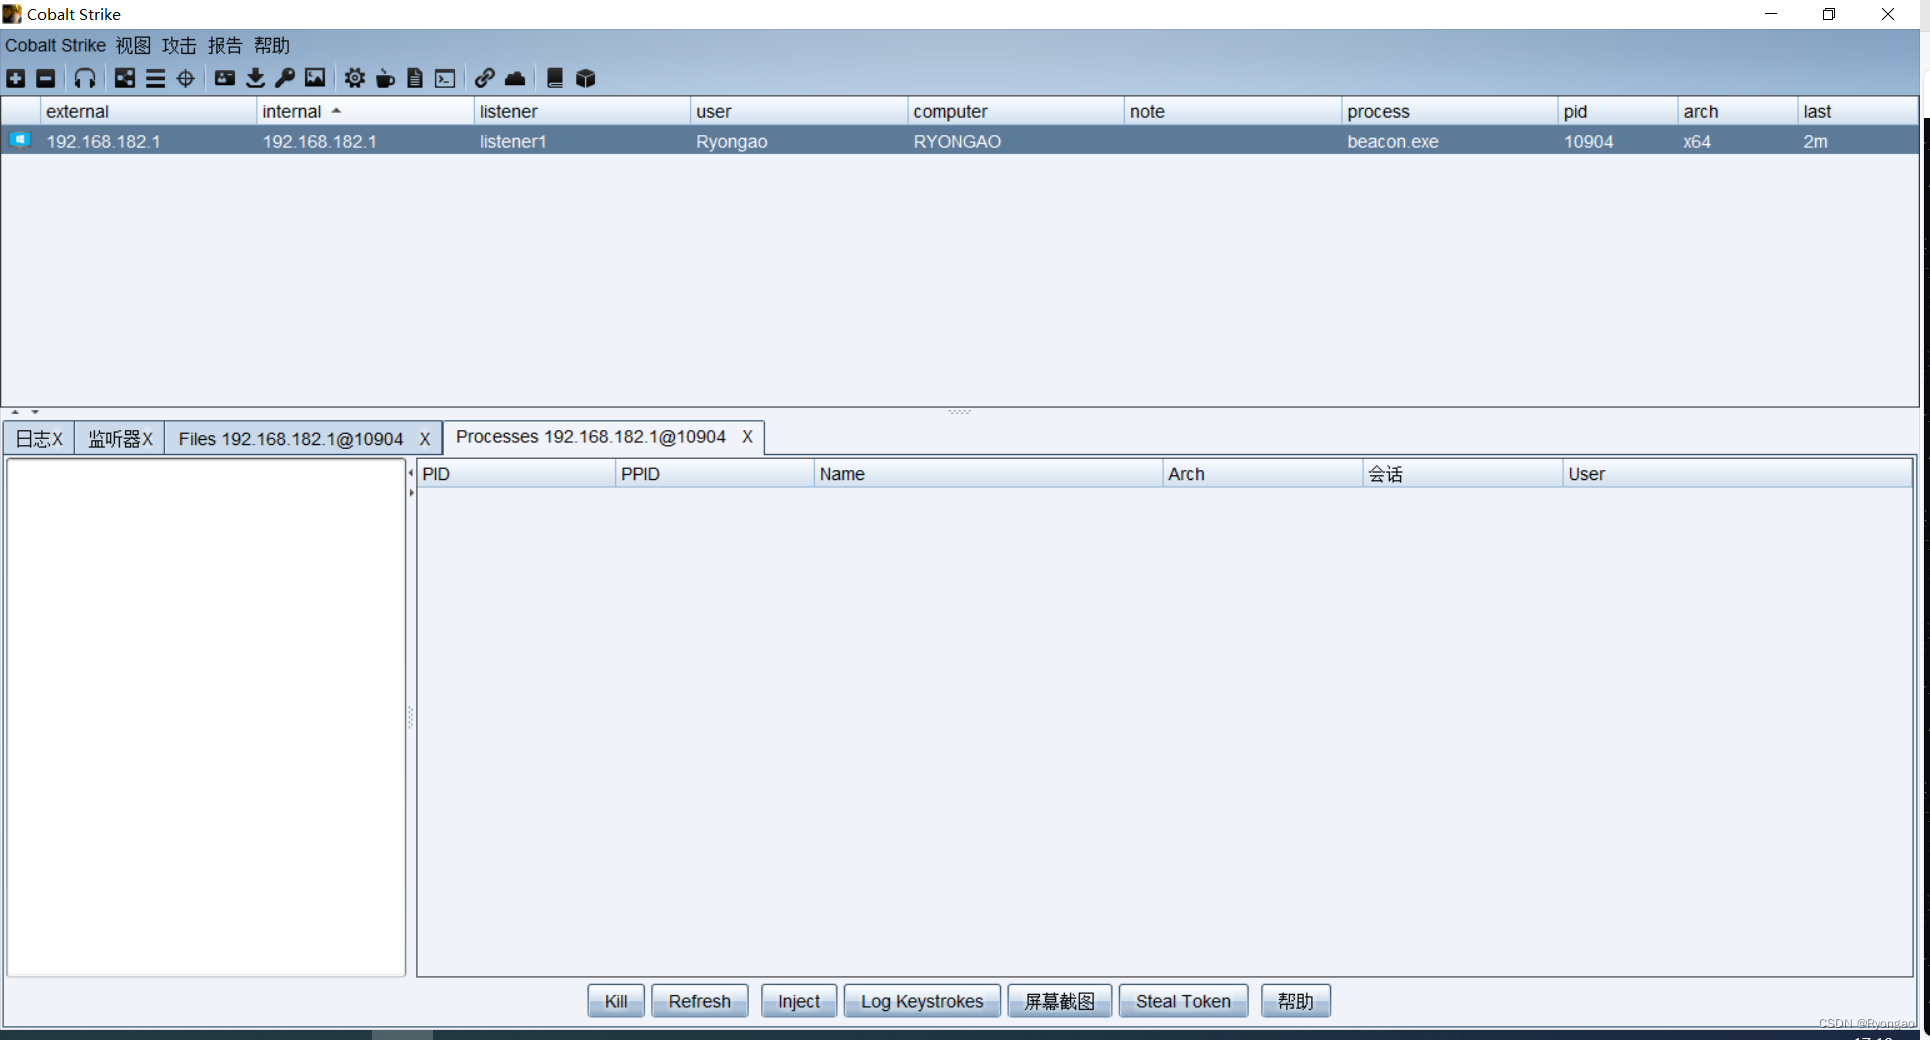This screenshot has width=1930, height=1040.
Task: Switch to target table crosshair icon
Action: [x=186, y=78]
